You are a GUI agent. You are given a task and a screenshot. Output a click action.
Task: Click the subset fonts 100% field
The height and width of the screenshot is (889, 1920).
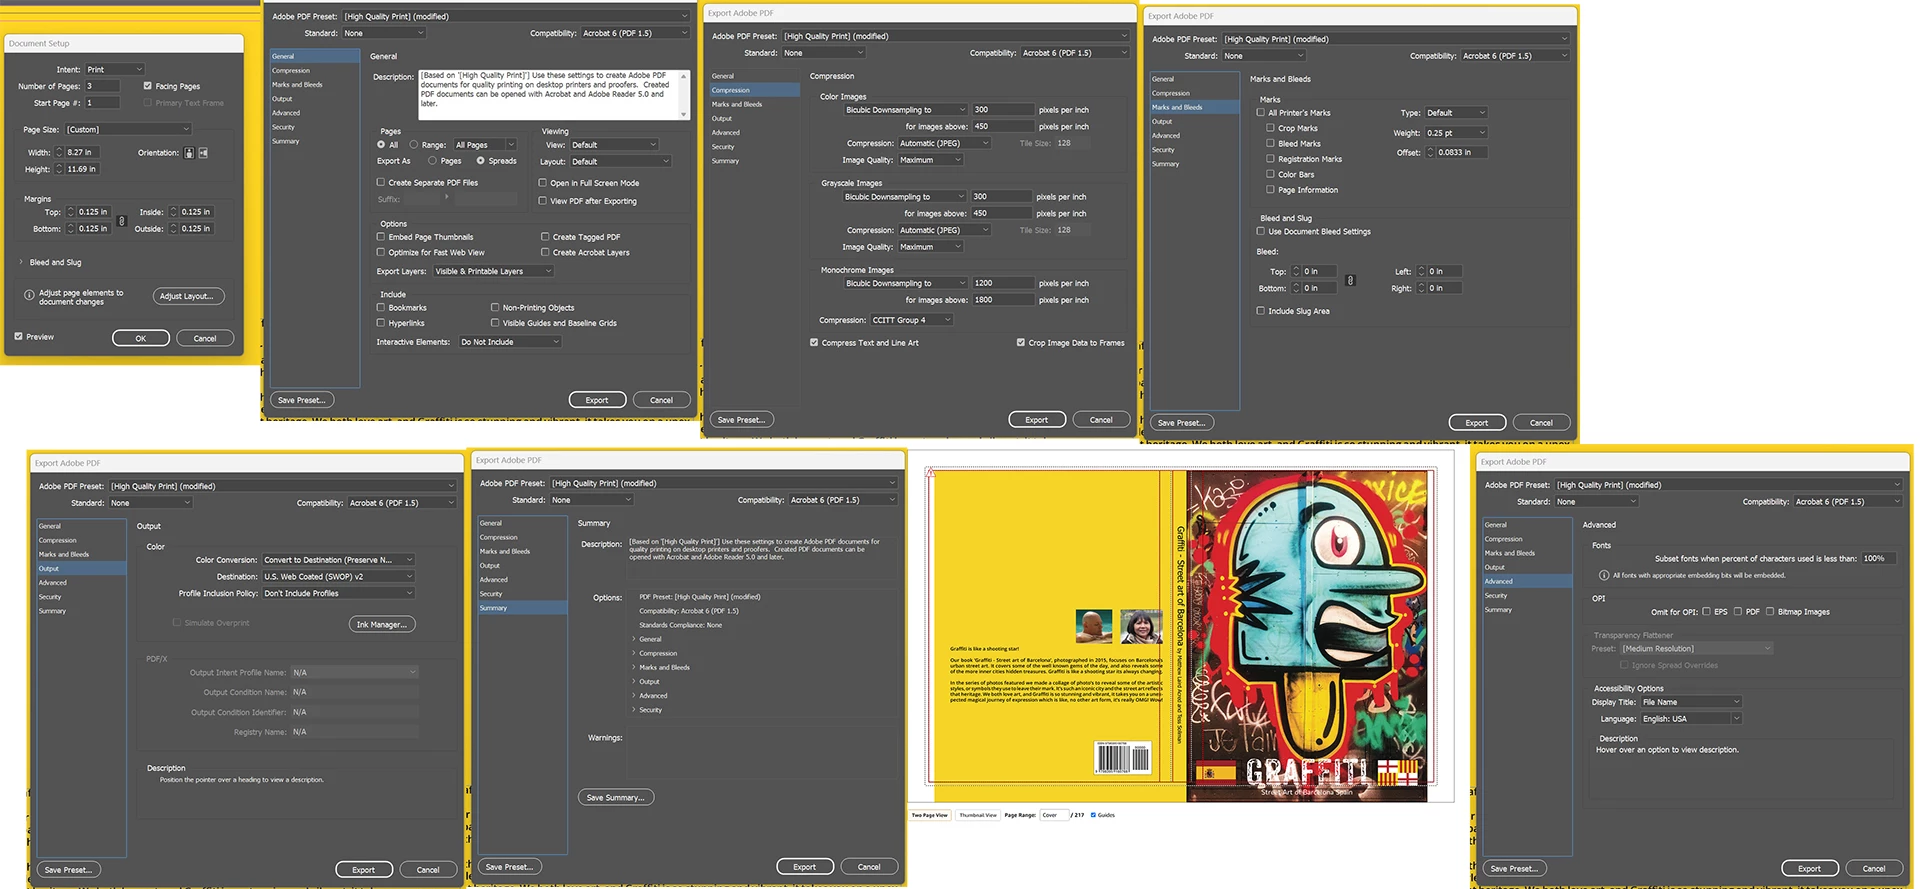click(x=1879, y=558)
